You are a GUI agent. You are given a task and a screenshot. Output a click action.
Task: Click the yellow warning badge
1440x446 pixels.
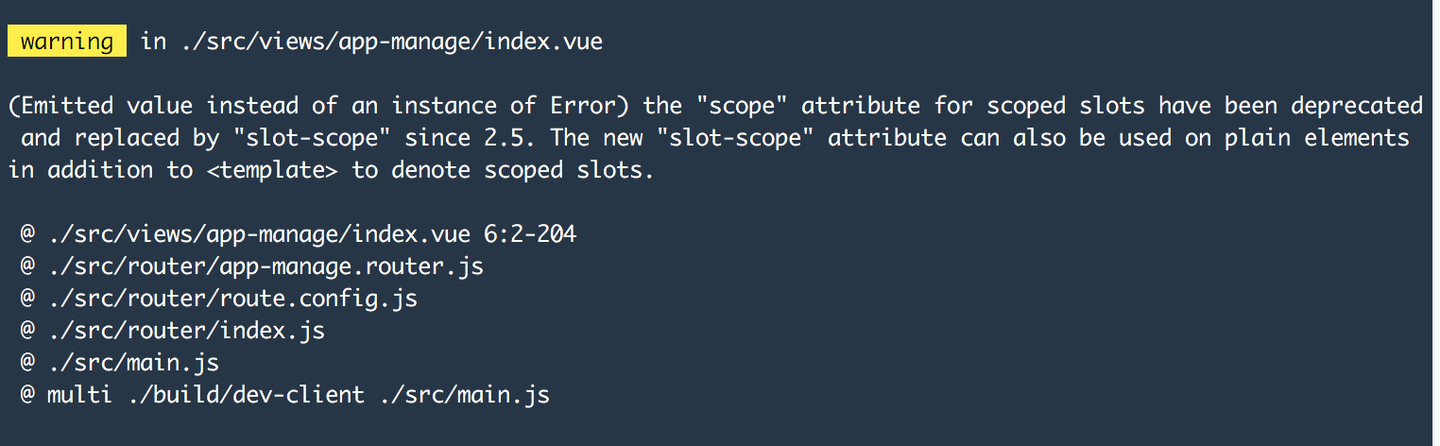click(x=67, y=42)
